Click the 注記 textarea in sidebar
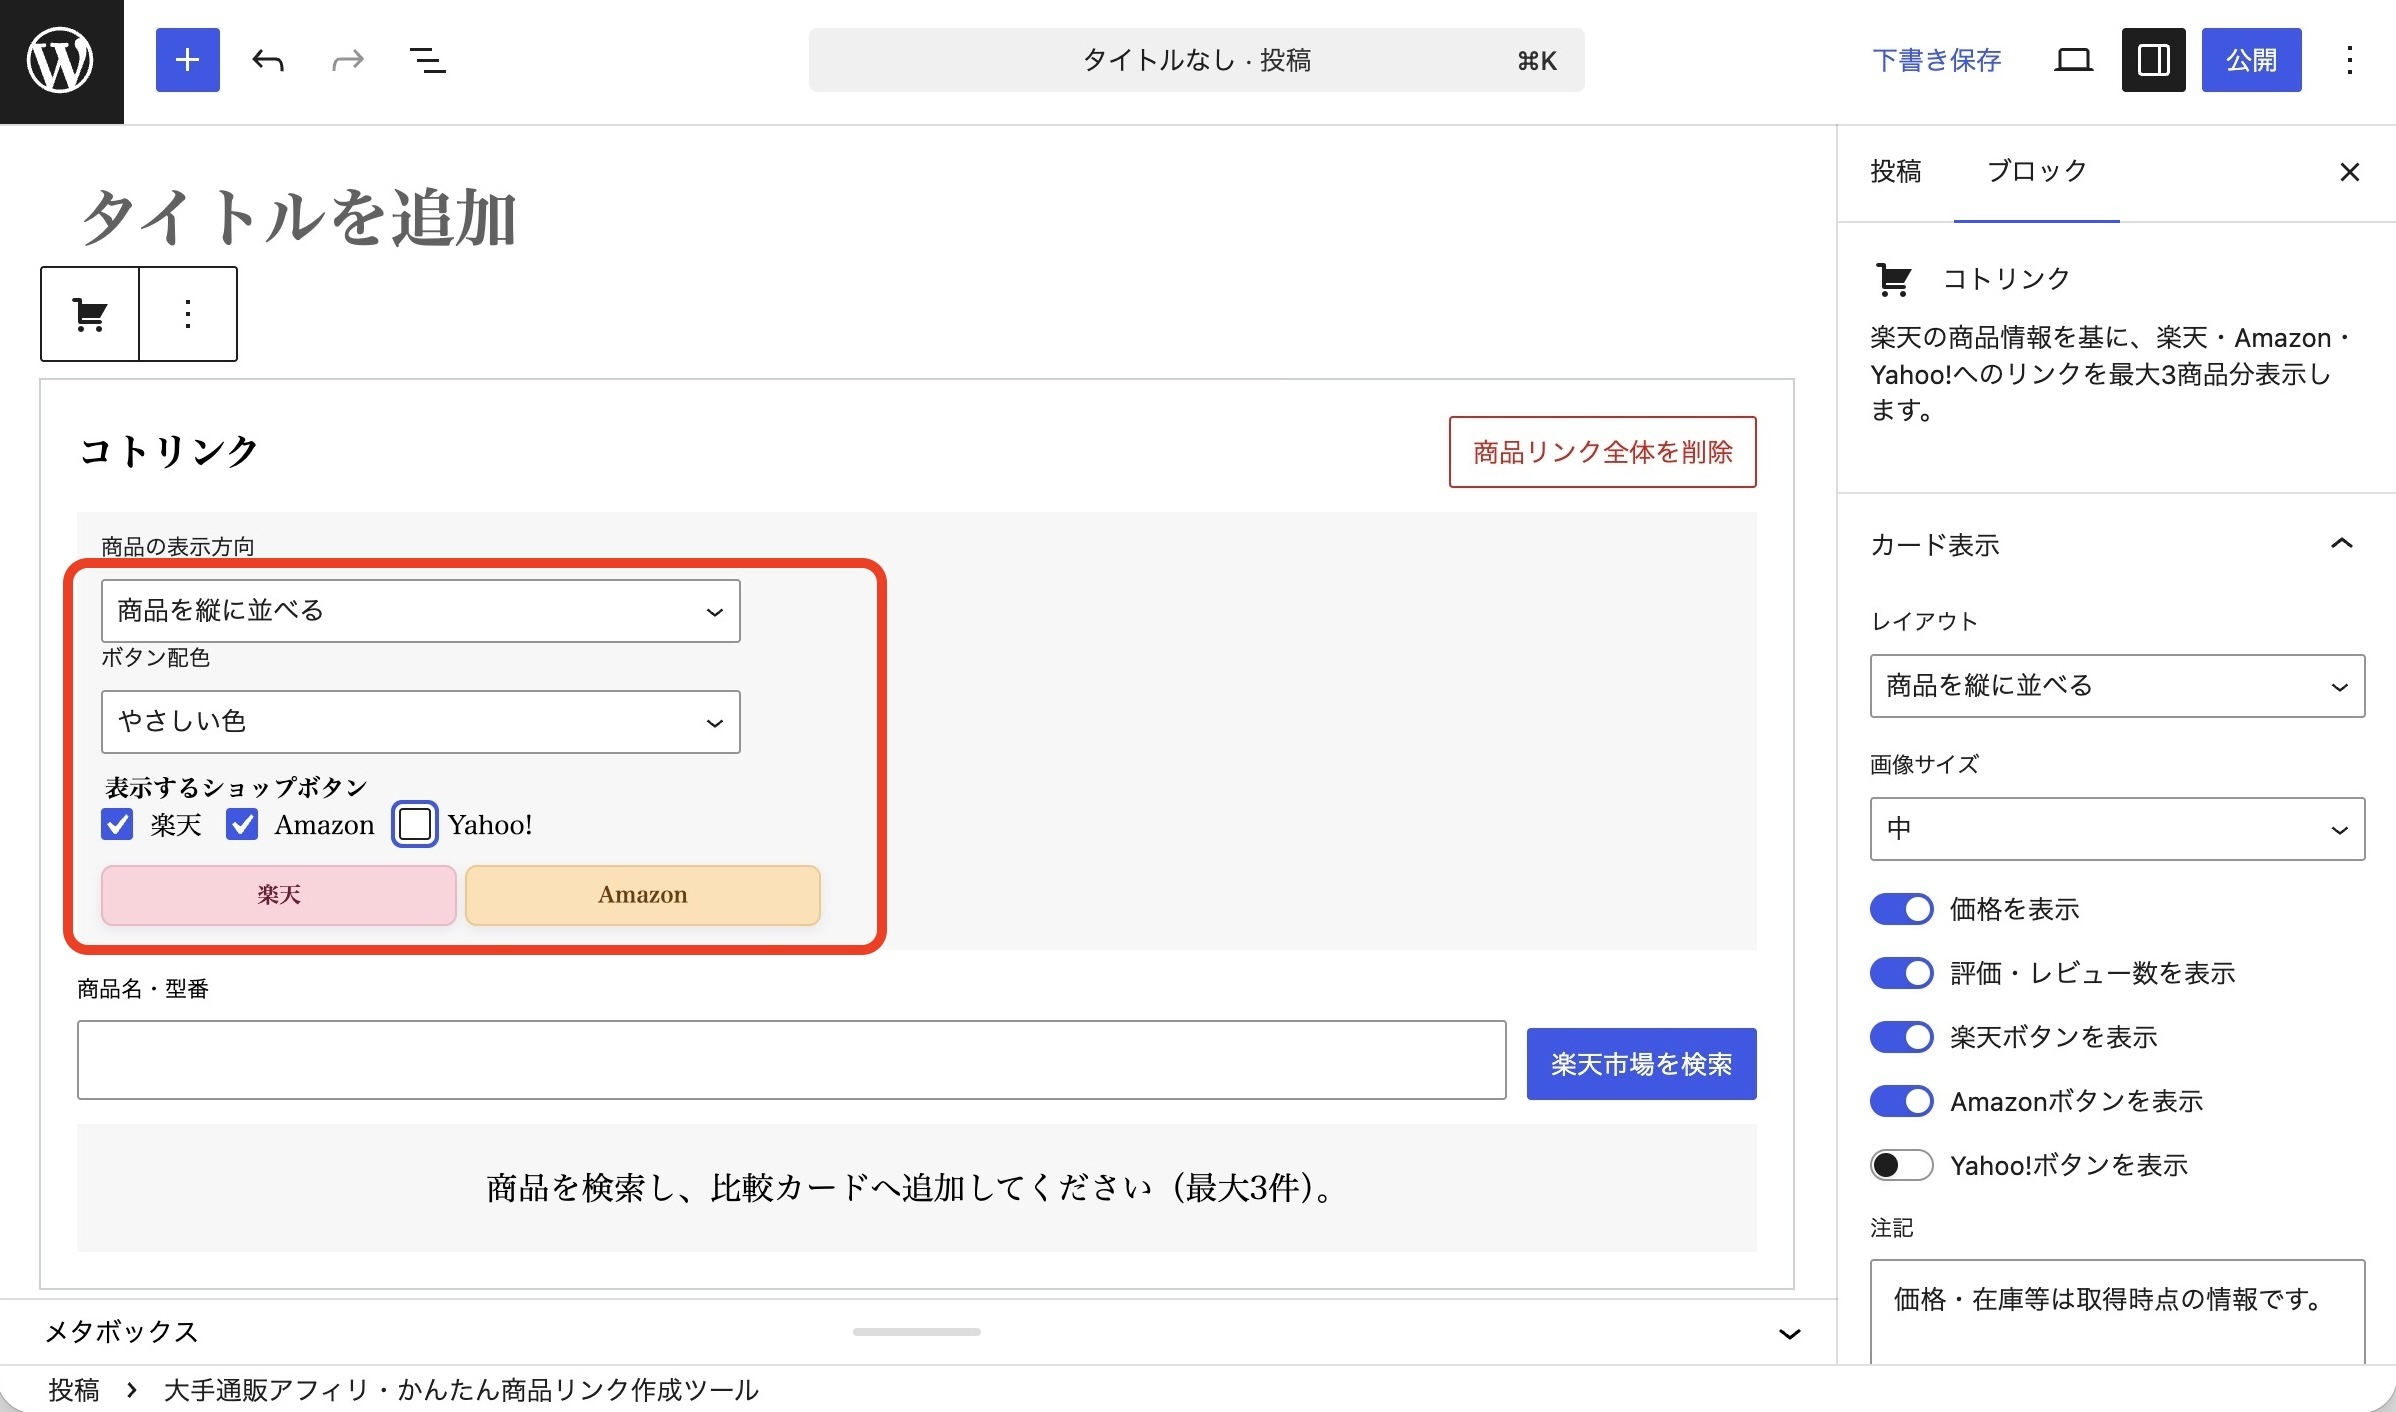The height and width of the screenshot is (1412, 2396). (x=2117, y=1311)
